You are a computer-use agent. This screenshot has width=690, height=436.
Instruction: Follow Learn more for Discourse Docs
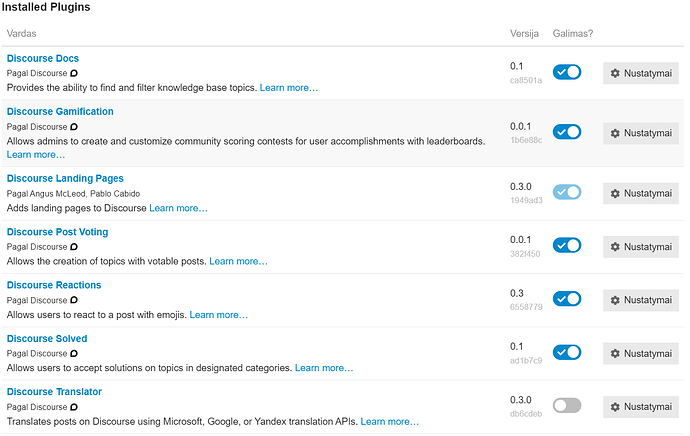click(289, 88)
